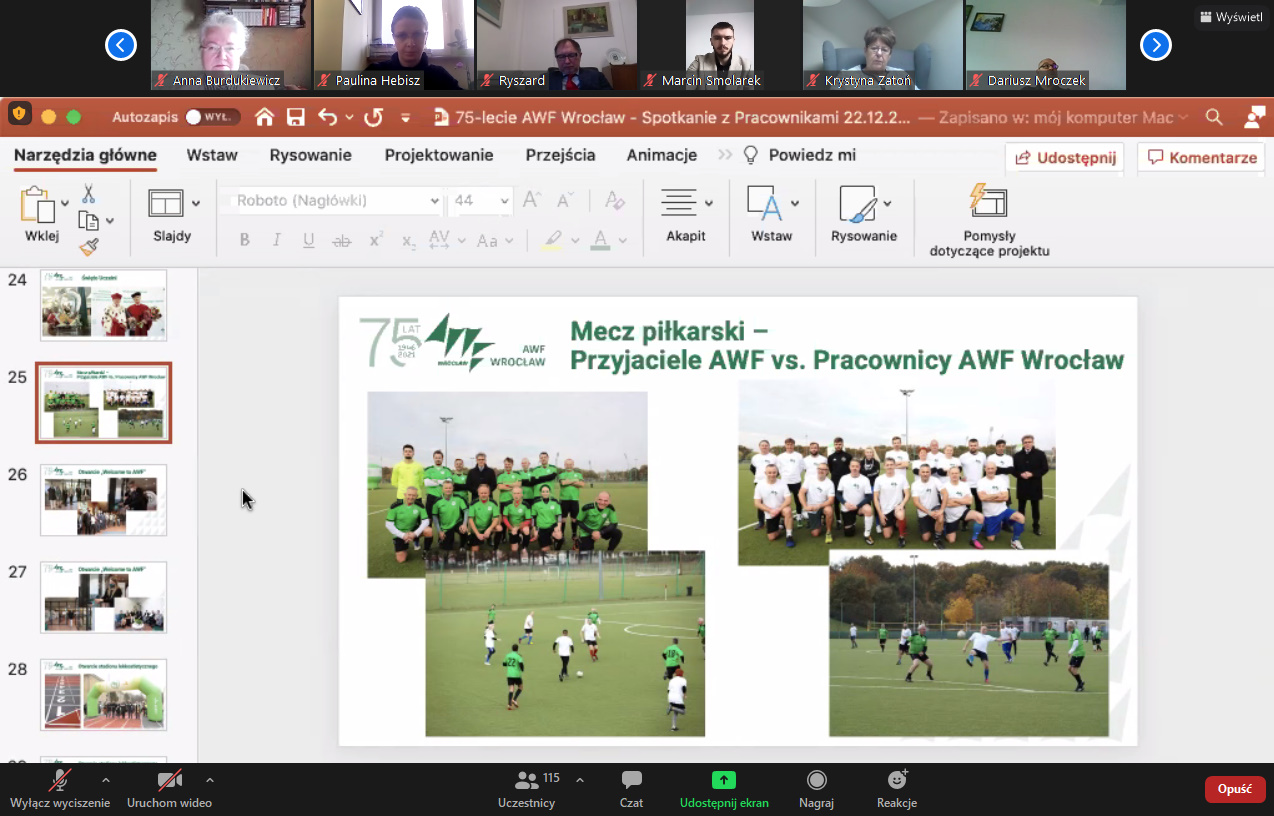Show previous participants with left arrow
Image resolution: width=1274 pixels, height=816 pixels.
[121, 44]
